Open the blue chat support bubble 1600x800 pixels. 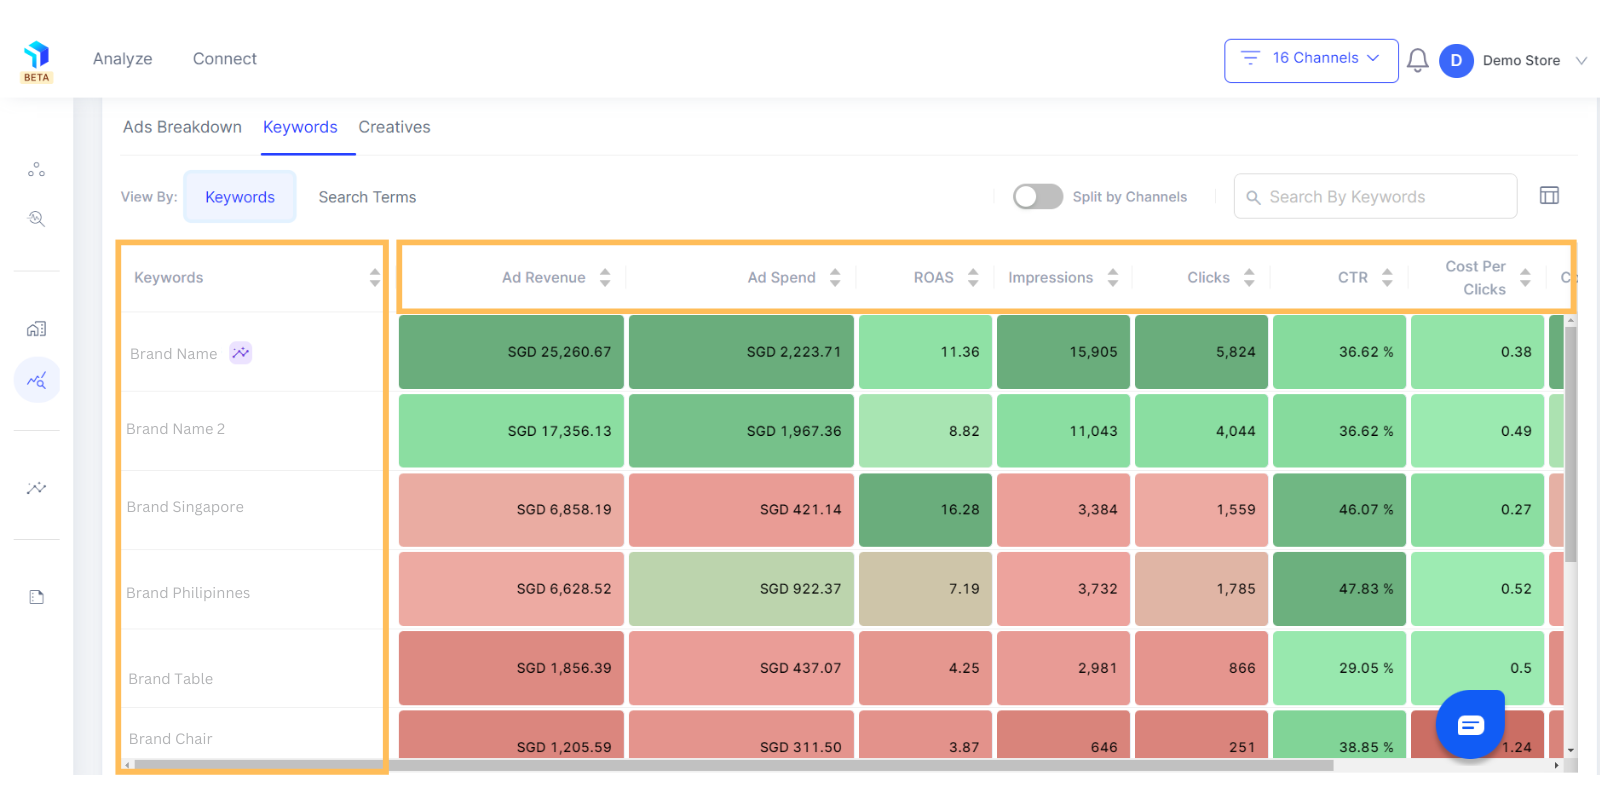(x=1470, y=724)
